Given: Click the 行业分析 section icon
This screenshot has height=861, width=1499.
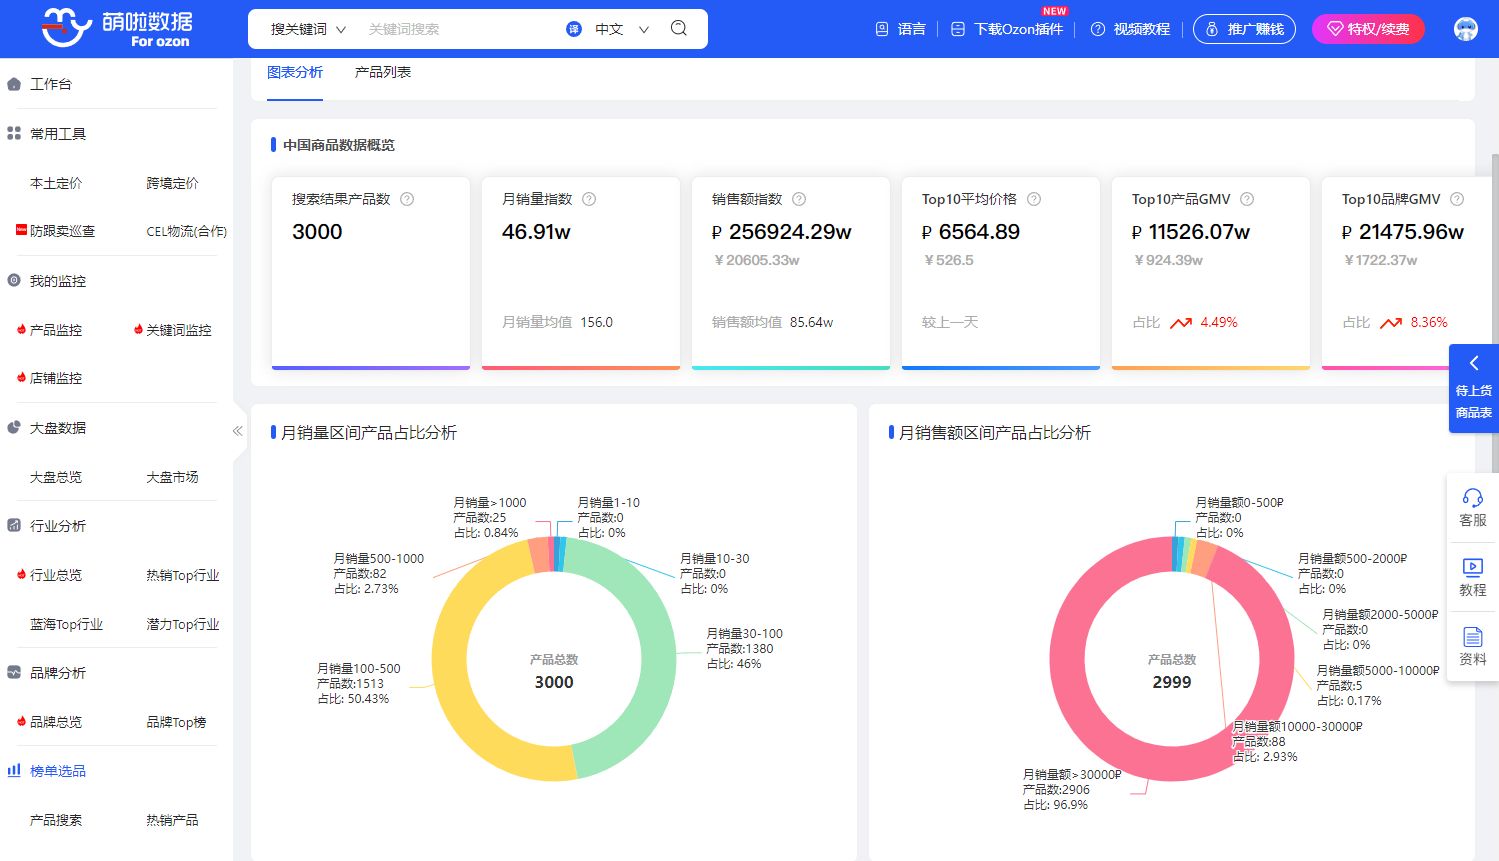Looking at the screenshot, I should click(x=14, y=525).
